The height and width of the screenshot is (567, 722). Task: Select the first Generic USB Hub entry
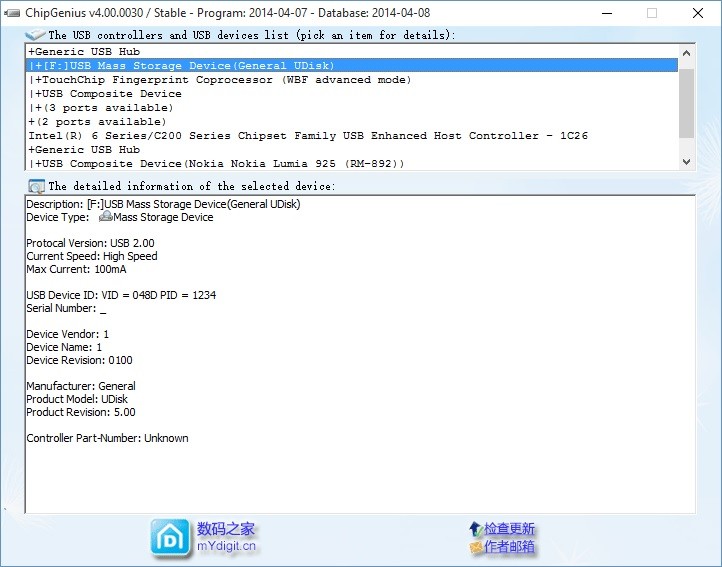pyautogui.click(x=85, y=52)
